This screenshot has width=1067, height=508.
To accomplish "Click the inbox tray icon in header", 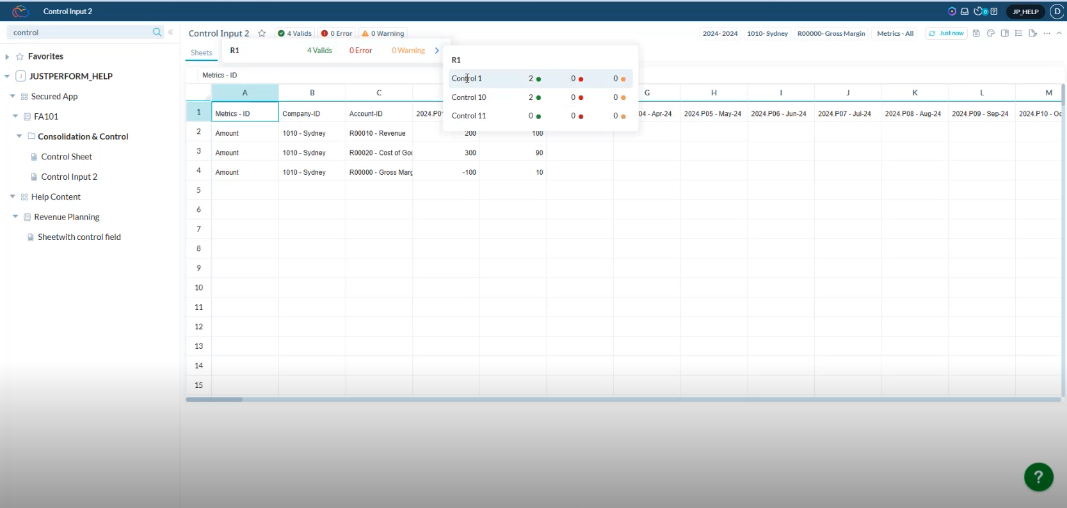I will 964,11.
